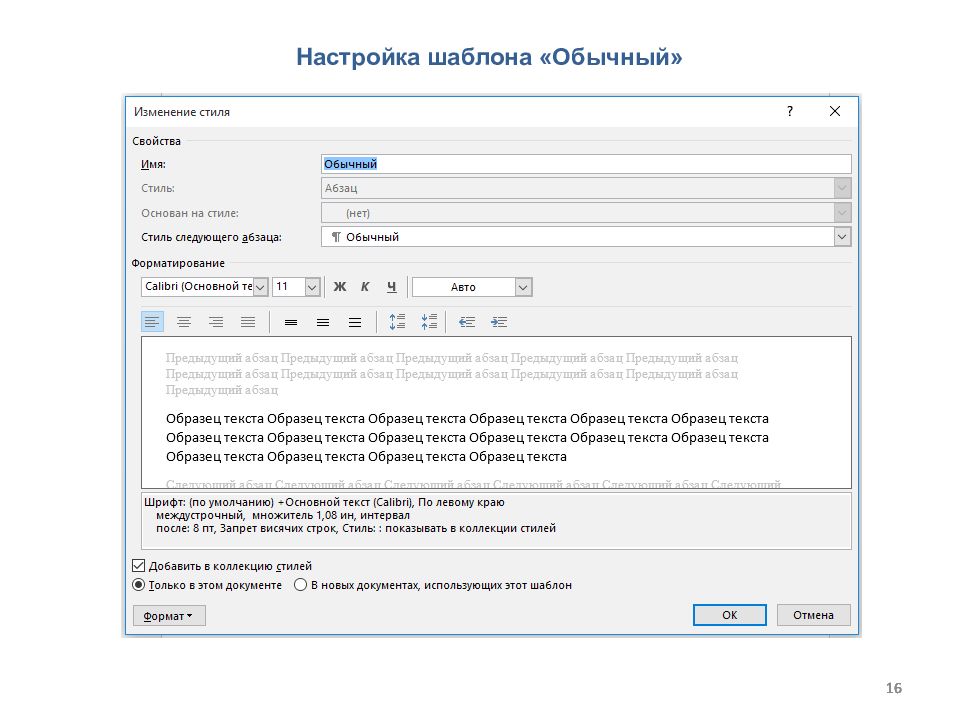Click the sample text preview area

496,412
